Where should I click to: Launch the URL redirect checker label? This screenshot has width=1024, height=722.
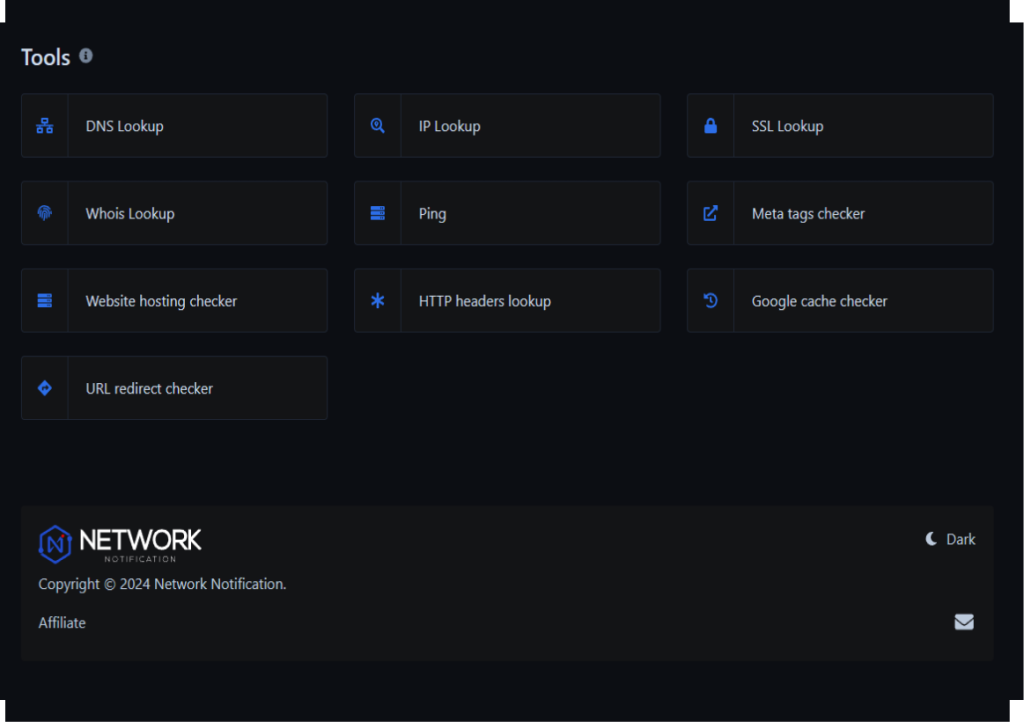[x=149, y=389]
